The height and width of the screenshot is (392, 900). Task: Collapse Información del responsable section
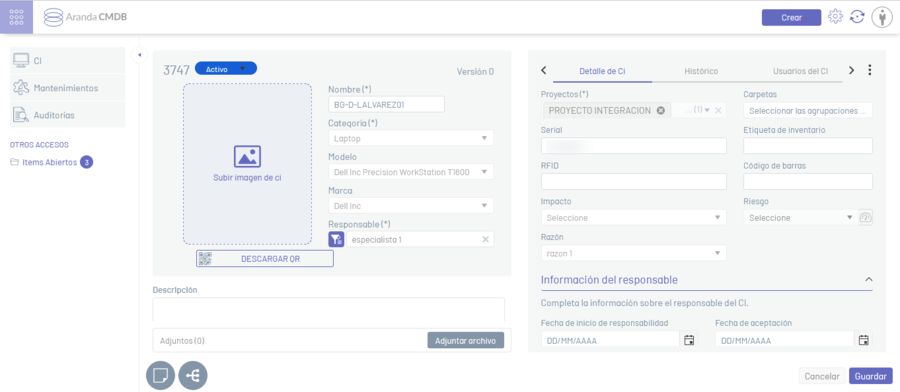868,280
